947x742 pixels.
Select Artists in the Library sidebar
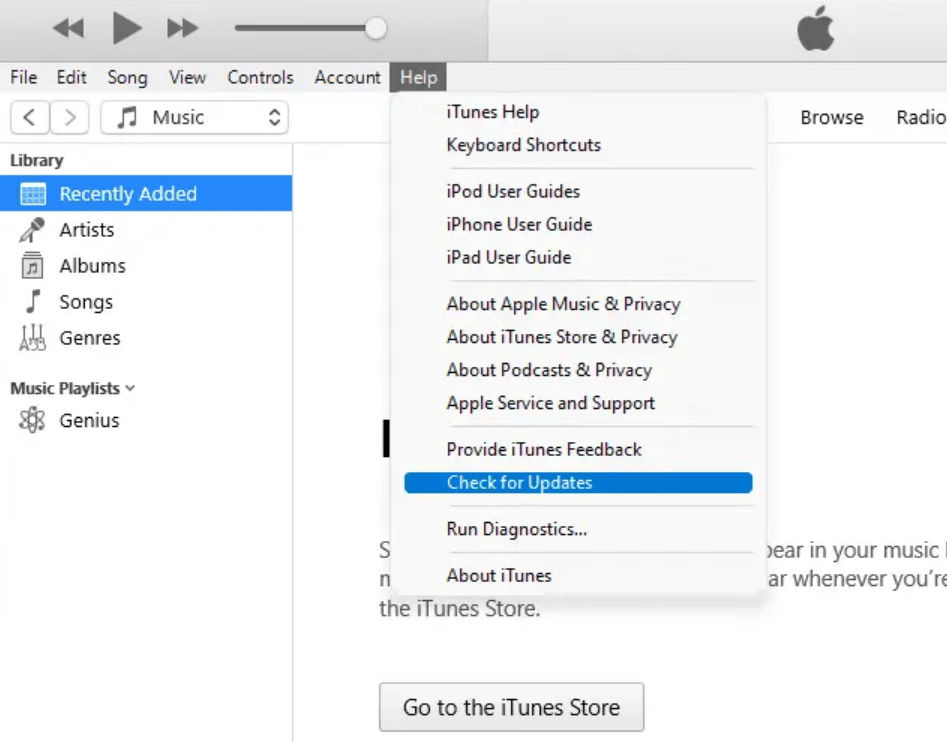click(87, 229)
